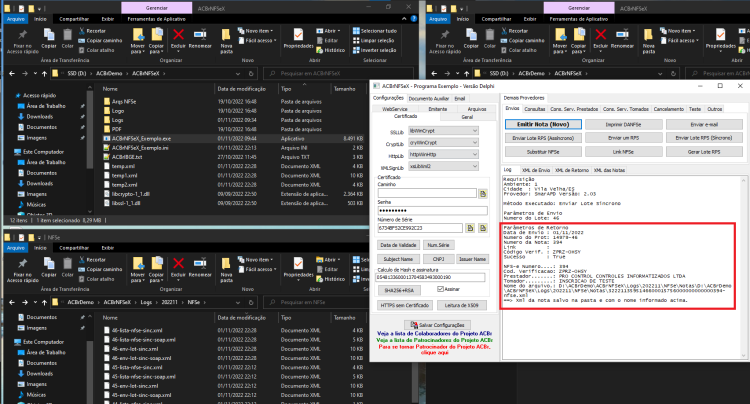Open the CryptLib dropdown

[474, 142]
